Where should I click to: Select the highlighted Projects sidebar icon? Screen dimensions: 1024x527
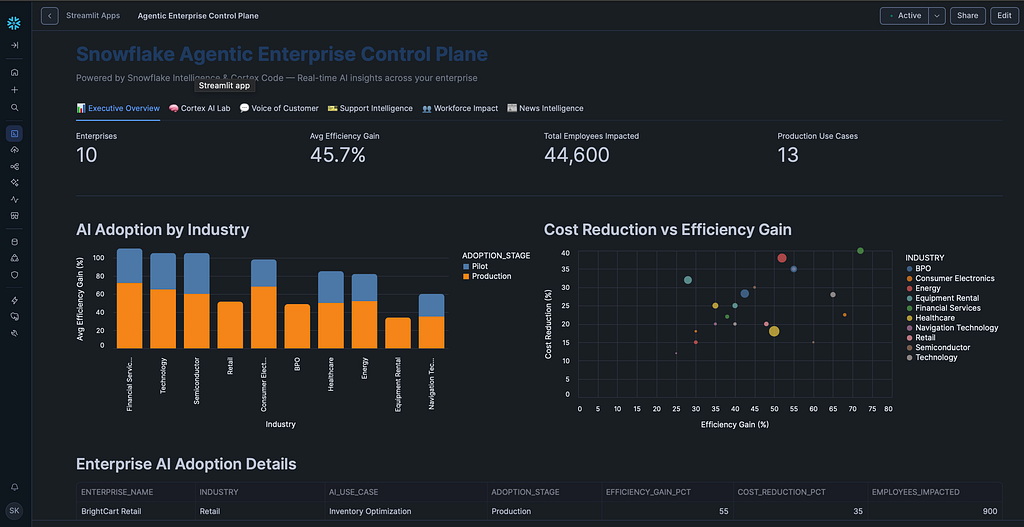point(14,133)
